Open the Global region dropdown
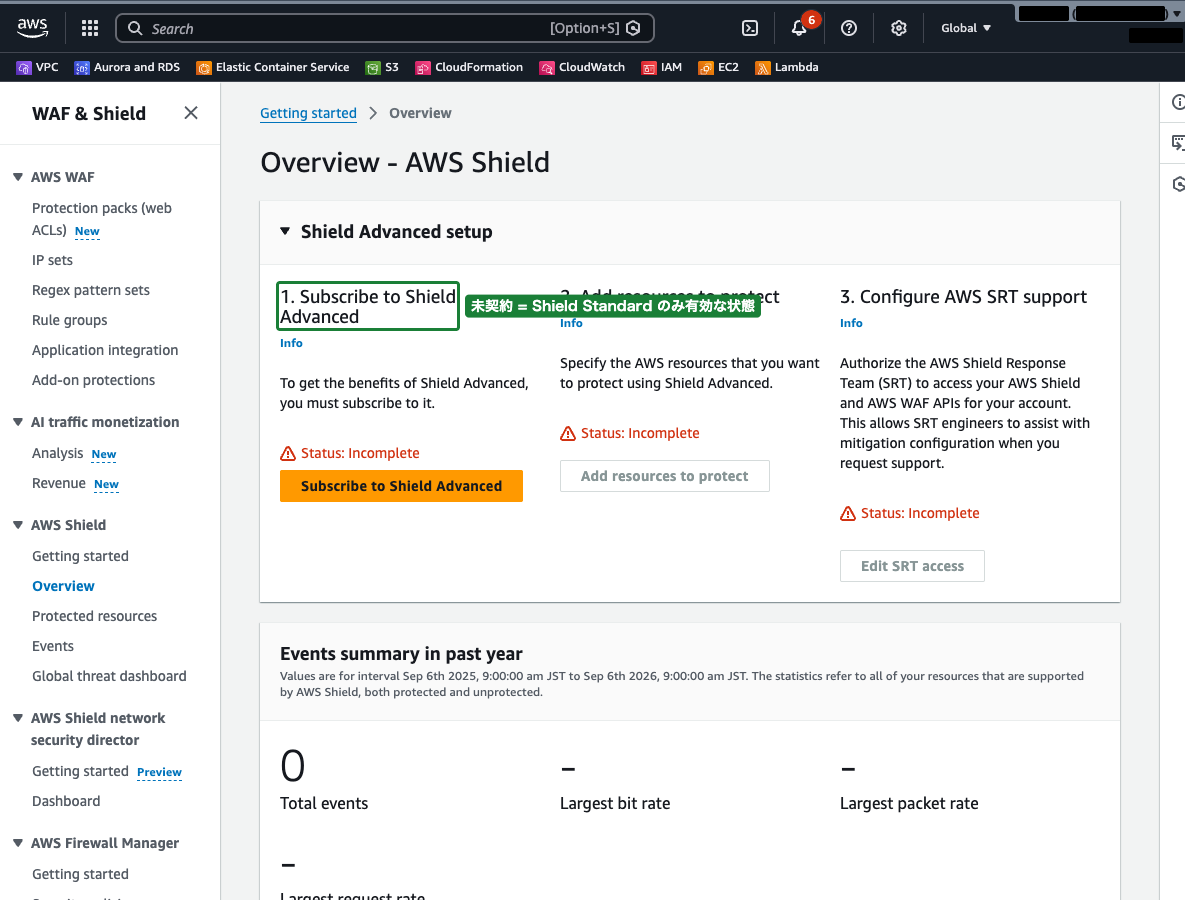 966,28
